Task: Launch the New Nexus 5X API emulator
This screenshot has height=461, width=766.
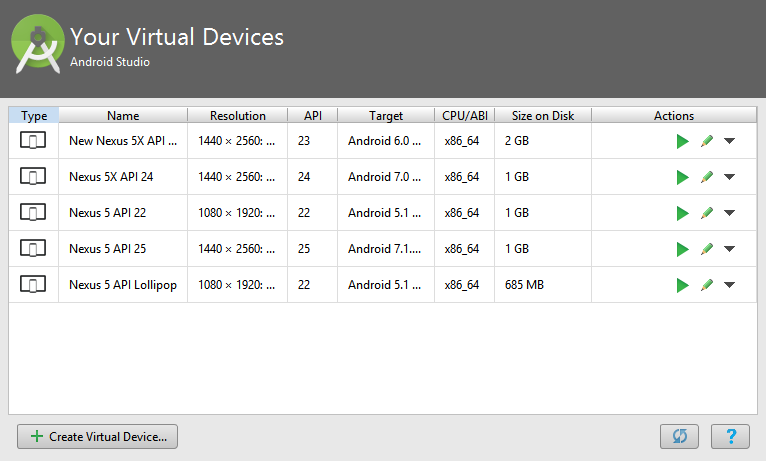Action: (x=682, y=141)
